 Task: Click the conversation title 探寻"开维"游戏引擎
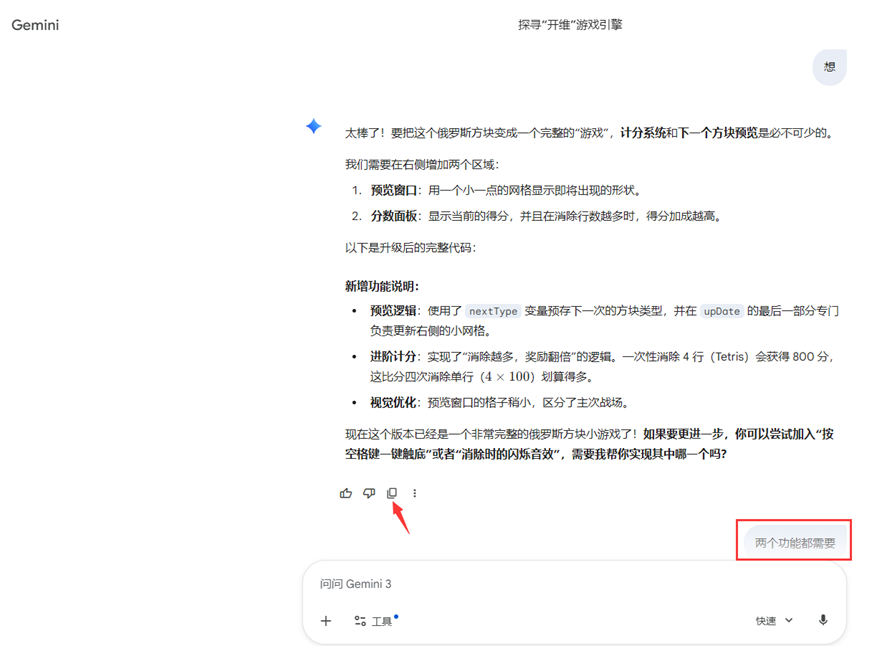(x=570, y=25)
